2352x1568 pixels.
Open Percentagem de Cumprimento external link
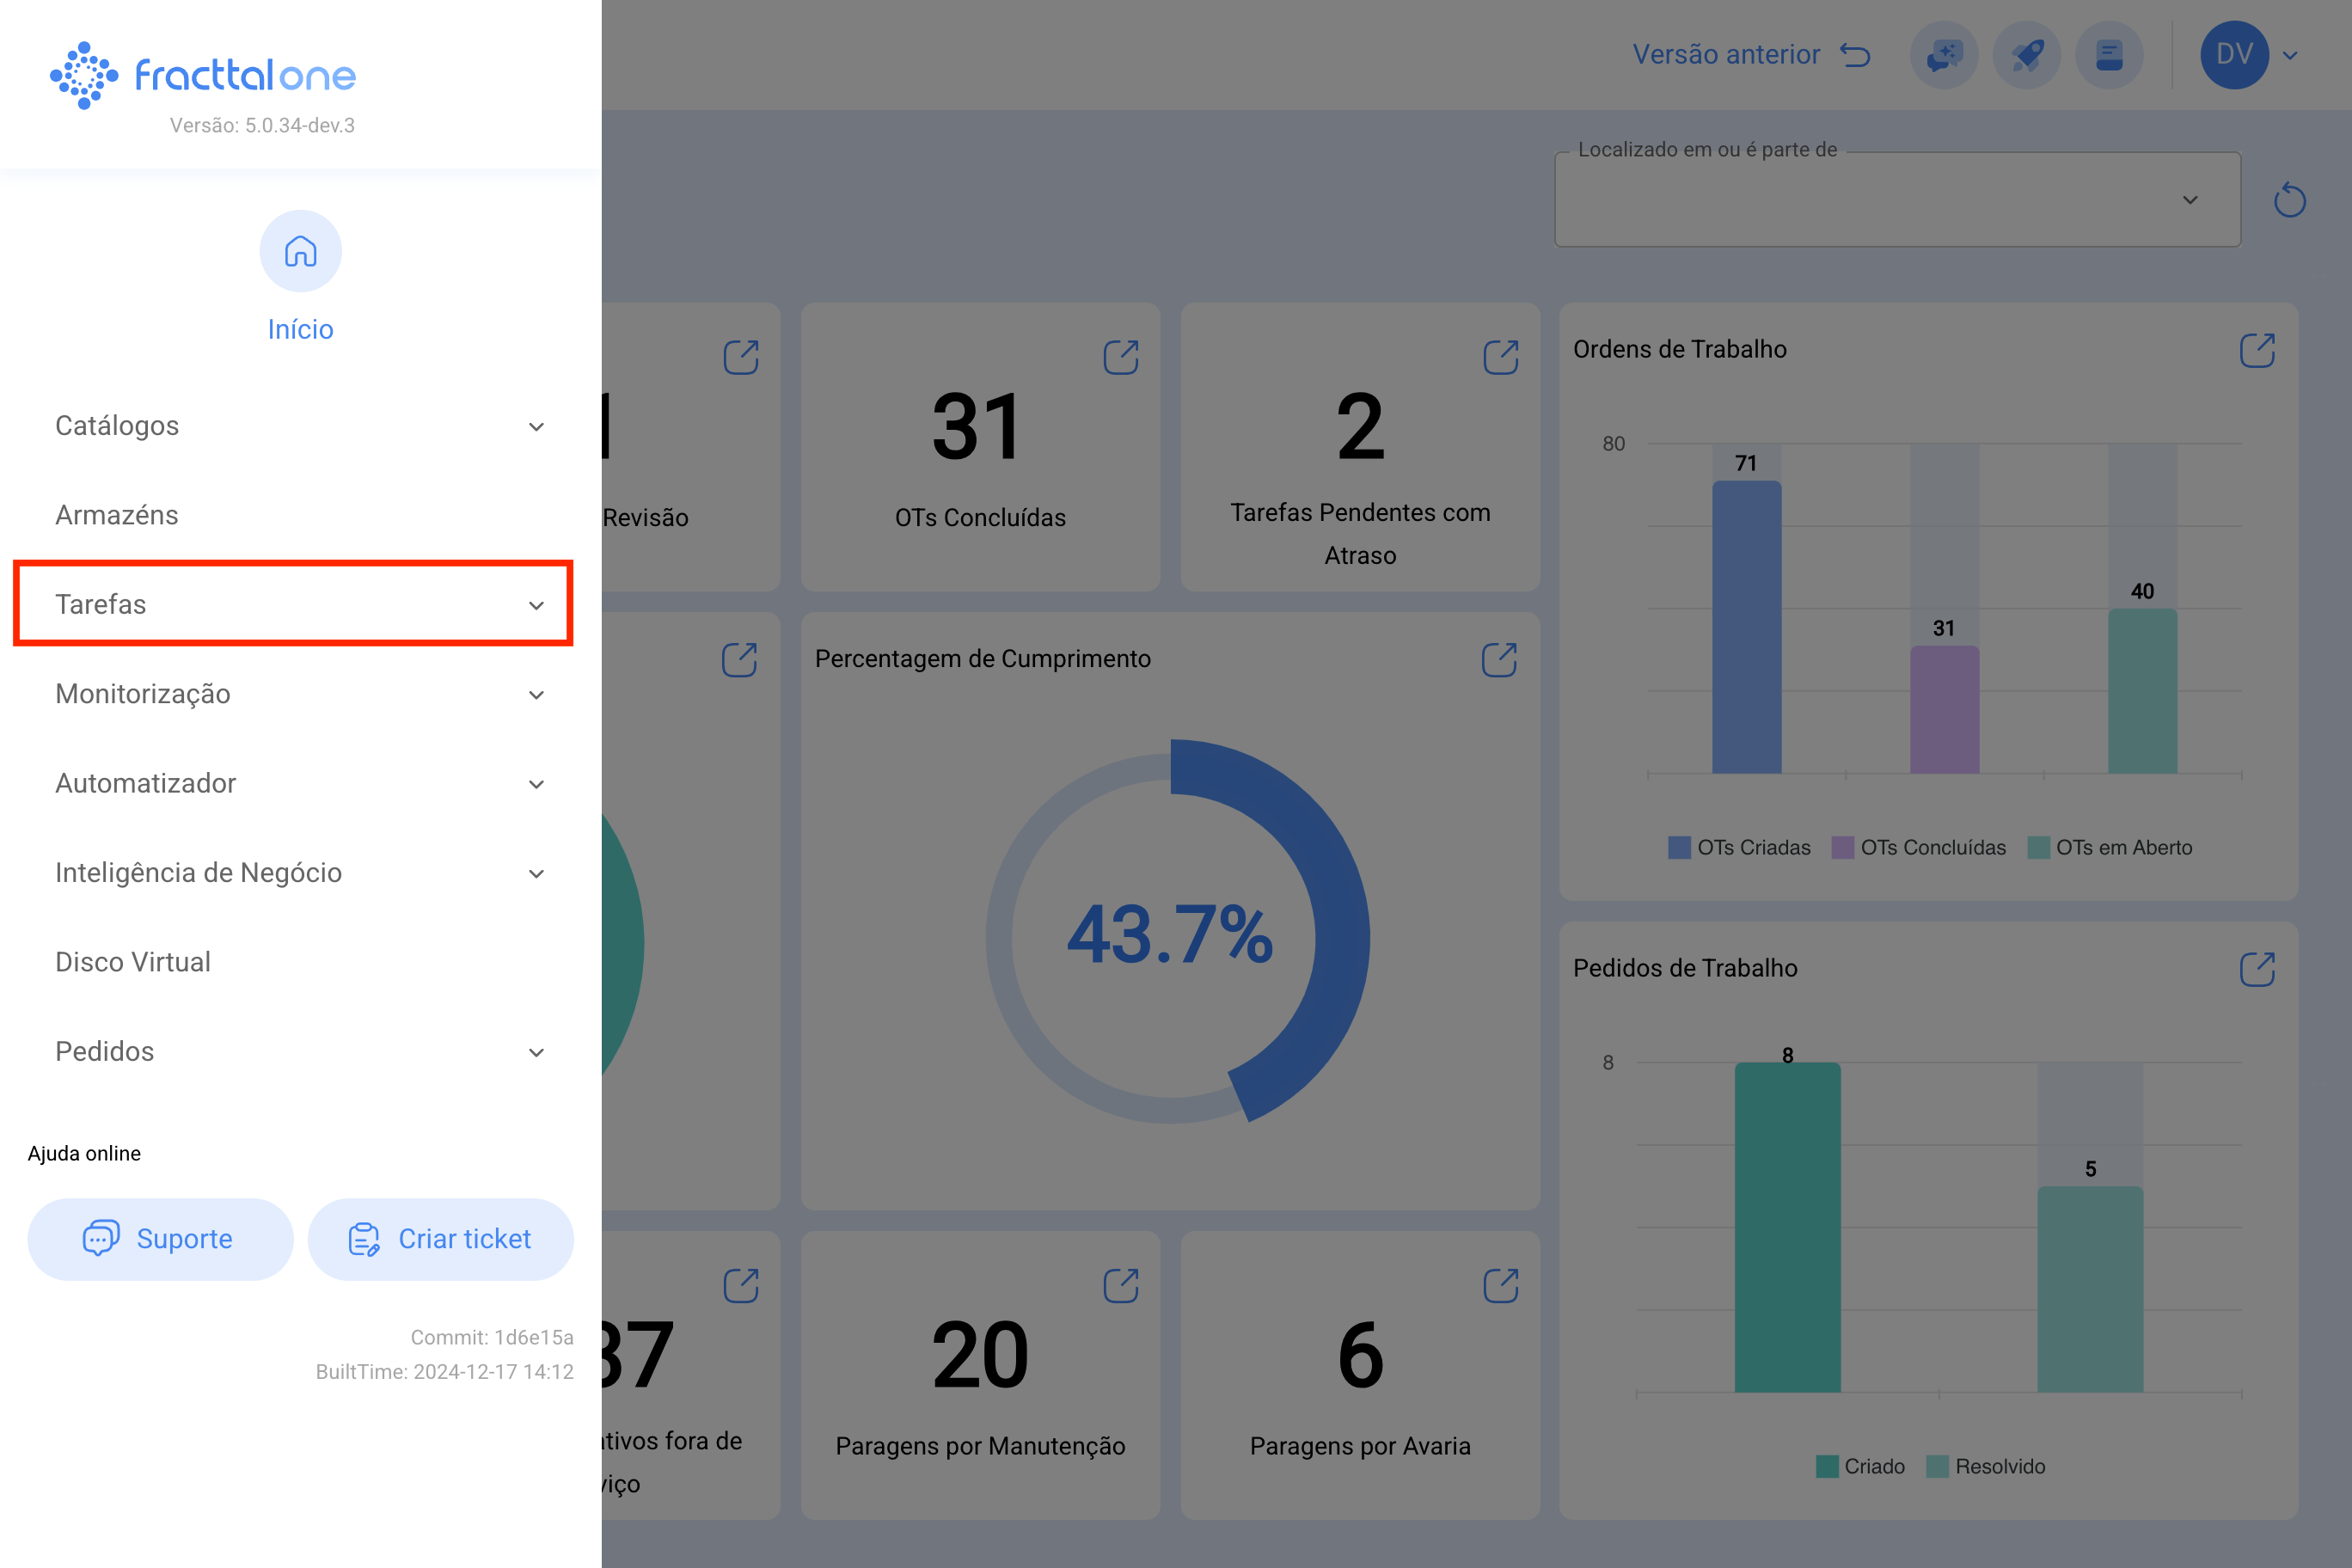click(x=1498, y=659)
